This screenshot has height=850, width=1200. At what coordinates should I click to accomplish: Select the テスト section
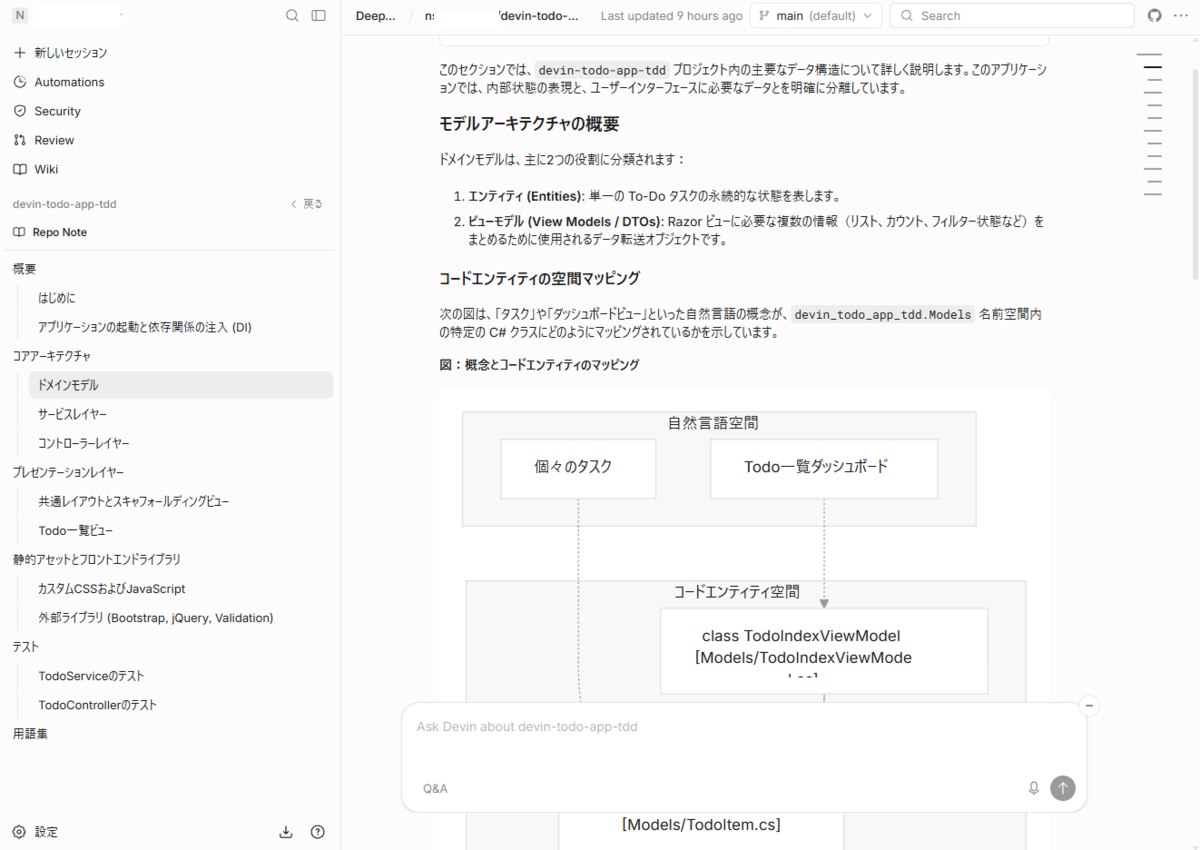tap(25, 647)
